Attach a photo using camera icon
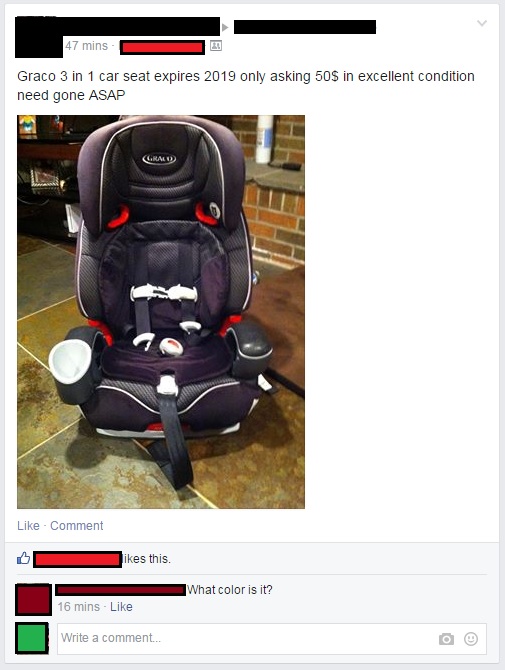Screen dimensions: 505x670 point(446,639)
